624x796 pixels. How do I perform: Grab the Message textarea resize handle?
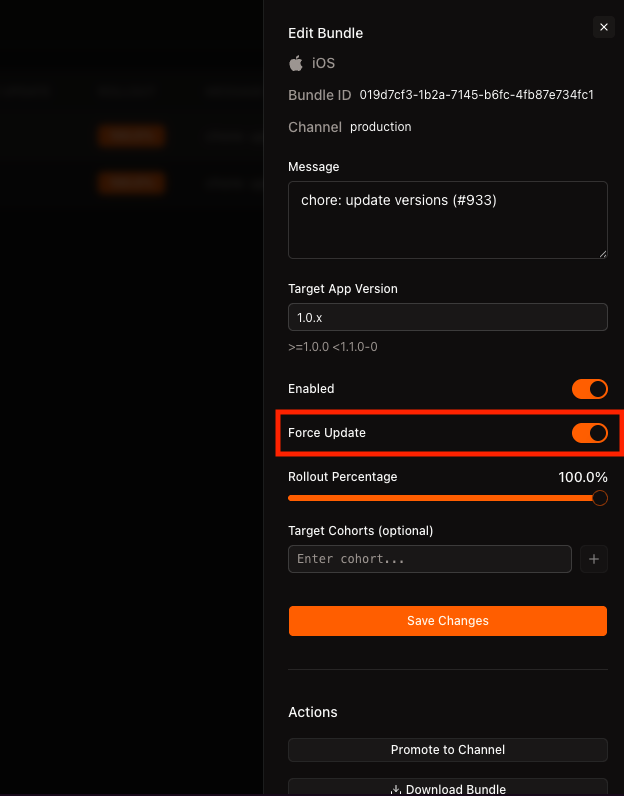(x=602, y=253)
